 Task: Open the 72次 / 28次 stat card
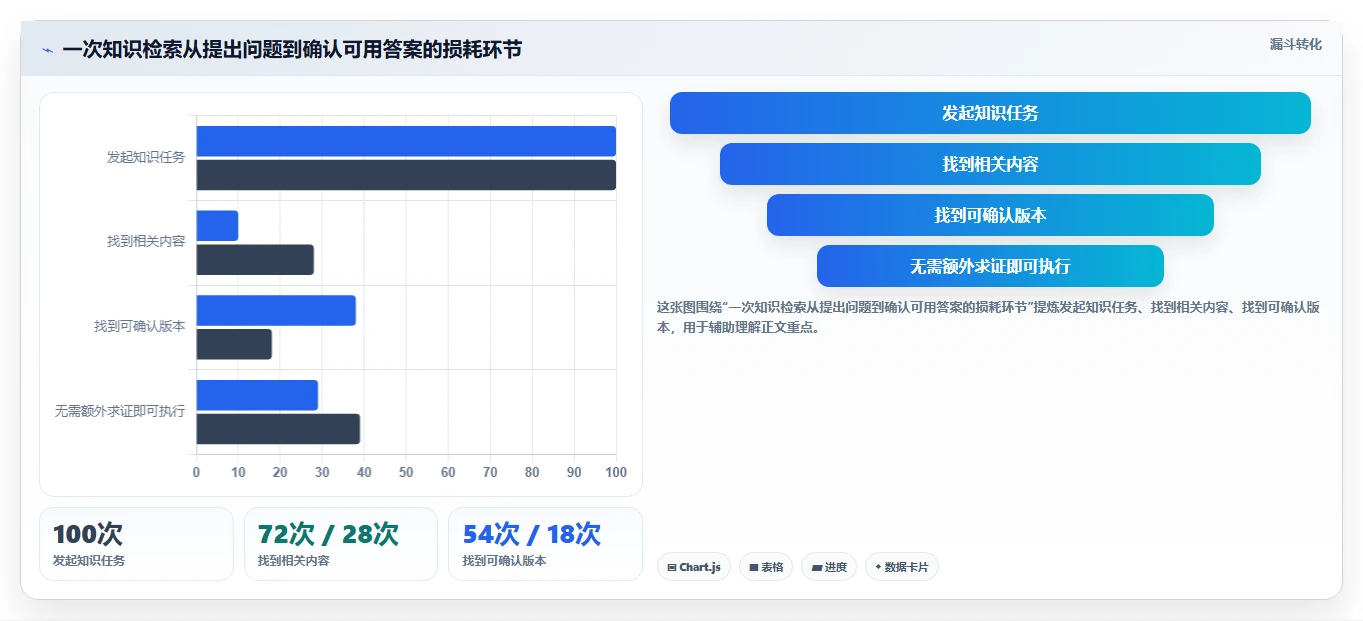[x=341, y=544]
